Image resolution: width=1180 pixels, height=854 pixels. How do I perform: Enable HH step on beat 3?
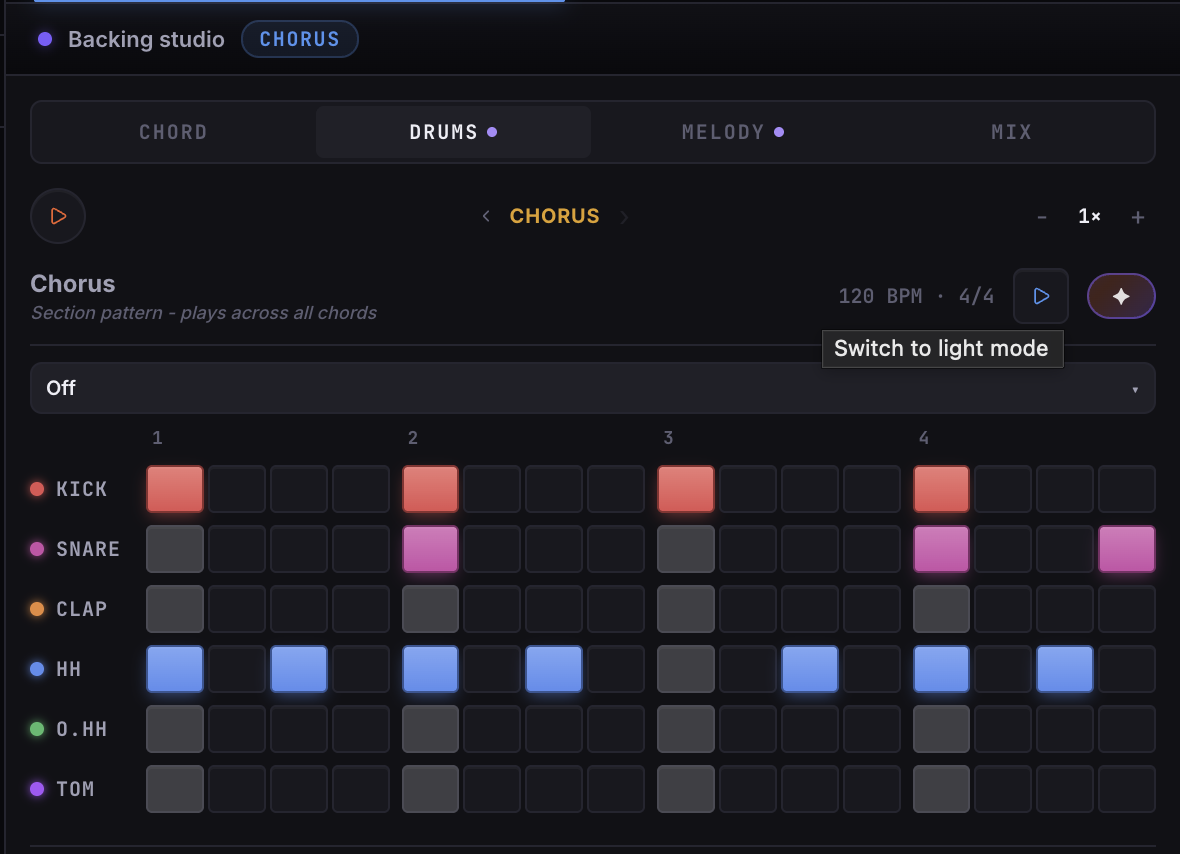(x=686, y=669)
